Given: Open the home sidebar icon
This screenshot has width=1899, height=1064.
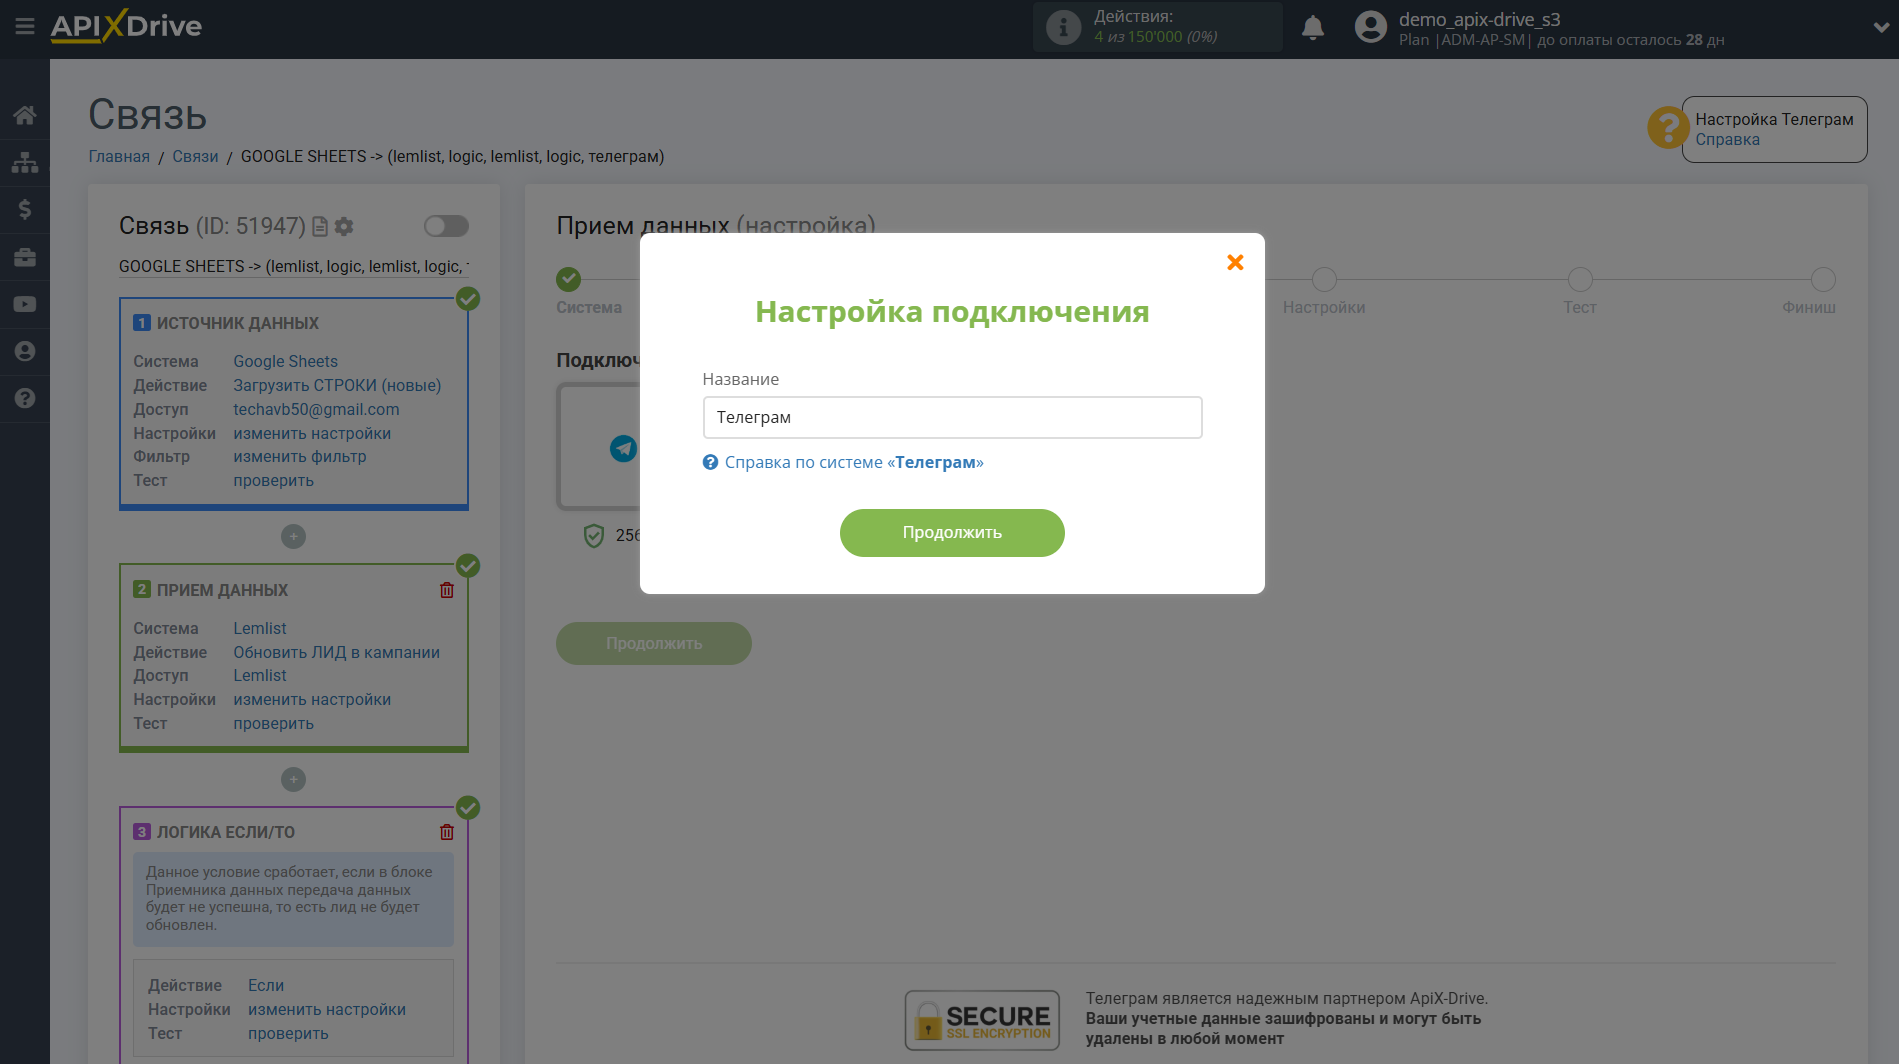Looking at the screenshot, I should point(25,115).
